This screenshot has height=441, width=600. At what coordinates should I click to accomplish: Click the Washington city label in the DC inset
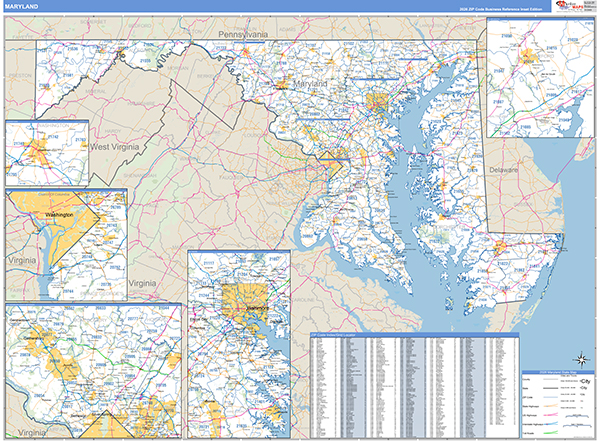59,215
